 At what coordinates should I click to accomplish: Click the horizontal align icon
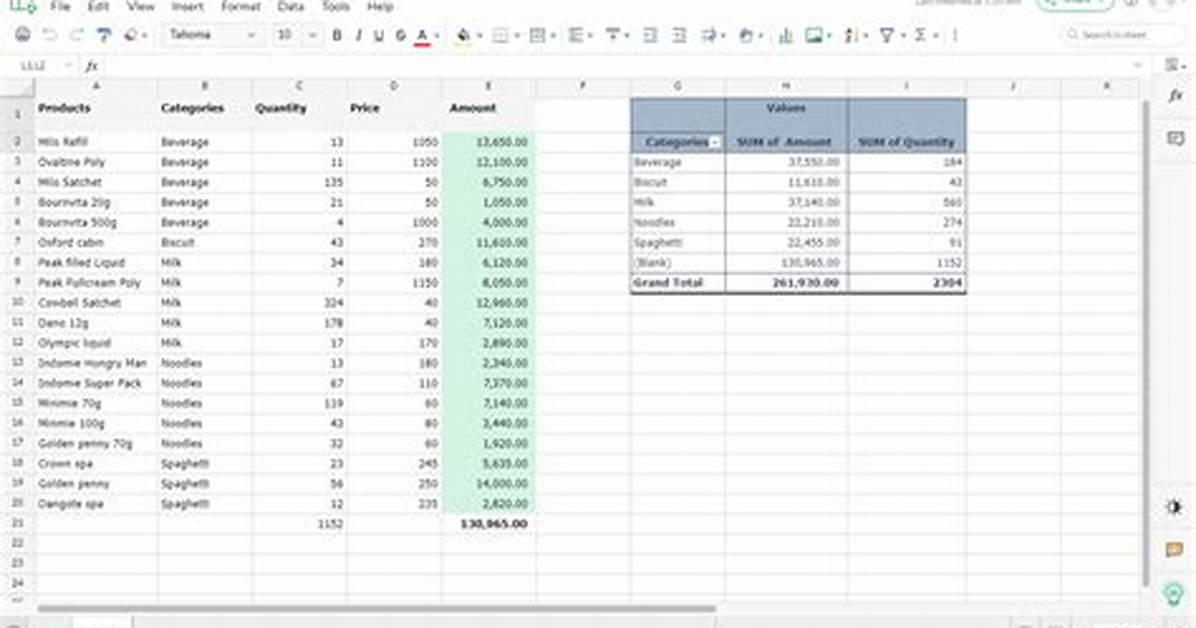click(x=576, y=35)
